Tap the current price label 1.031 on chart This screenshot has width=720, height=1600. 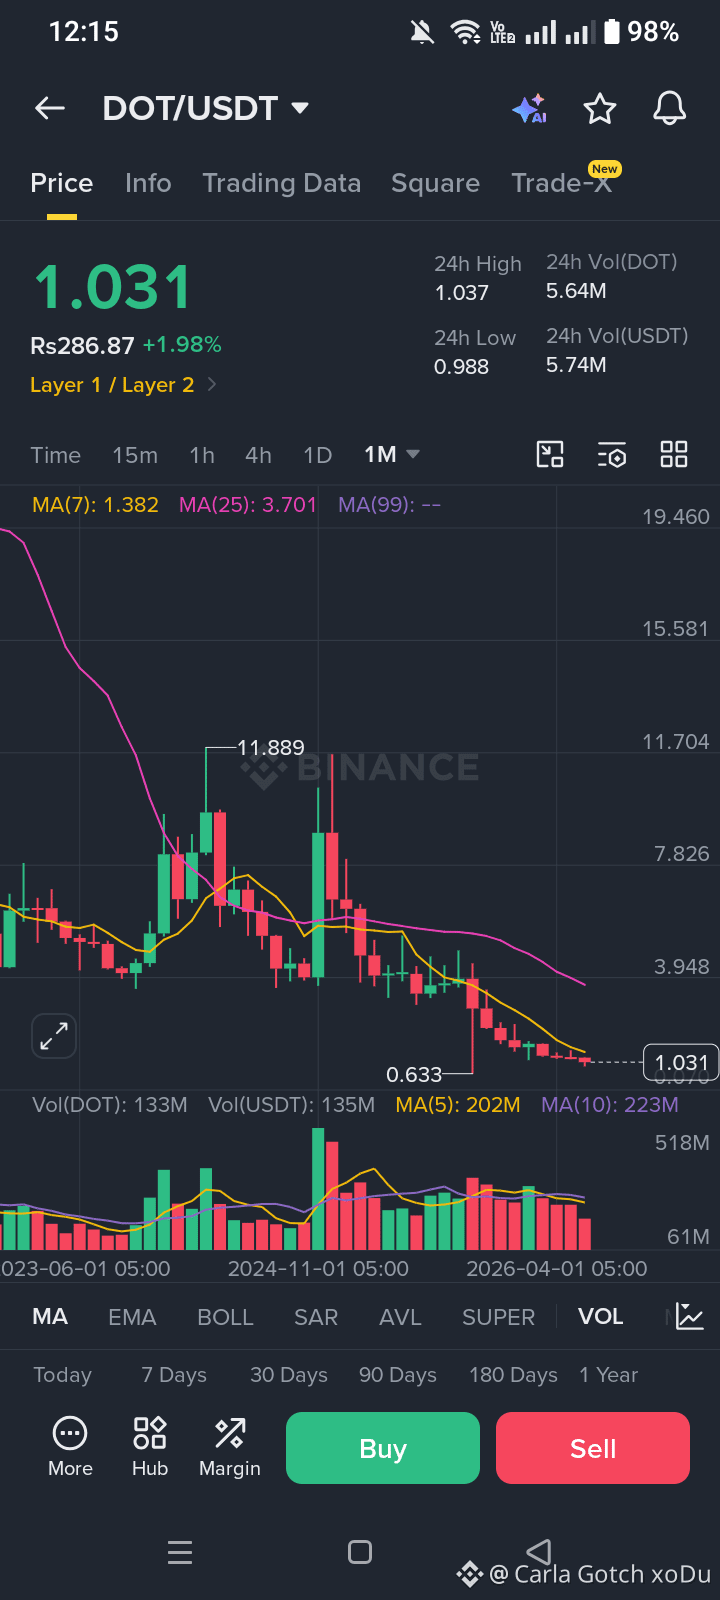[681, 1062]
